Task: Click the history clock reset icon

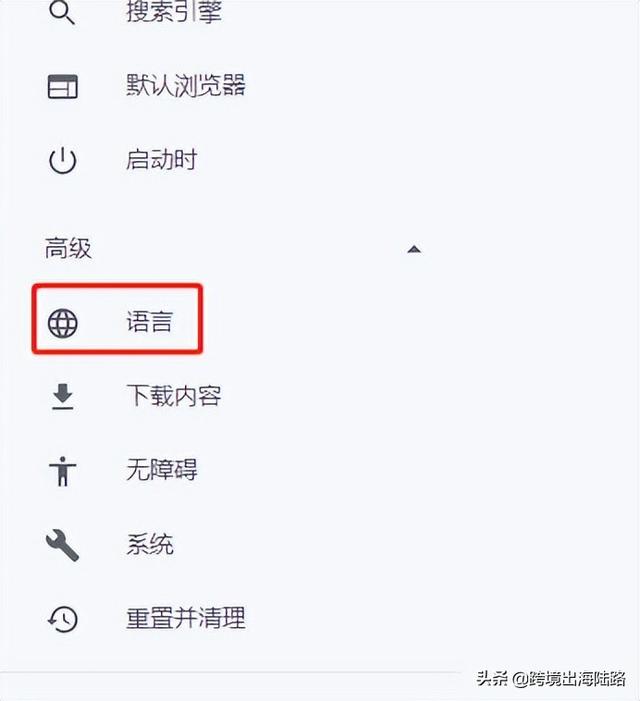Action: (63, 619)
